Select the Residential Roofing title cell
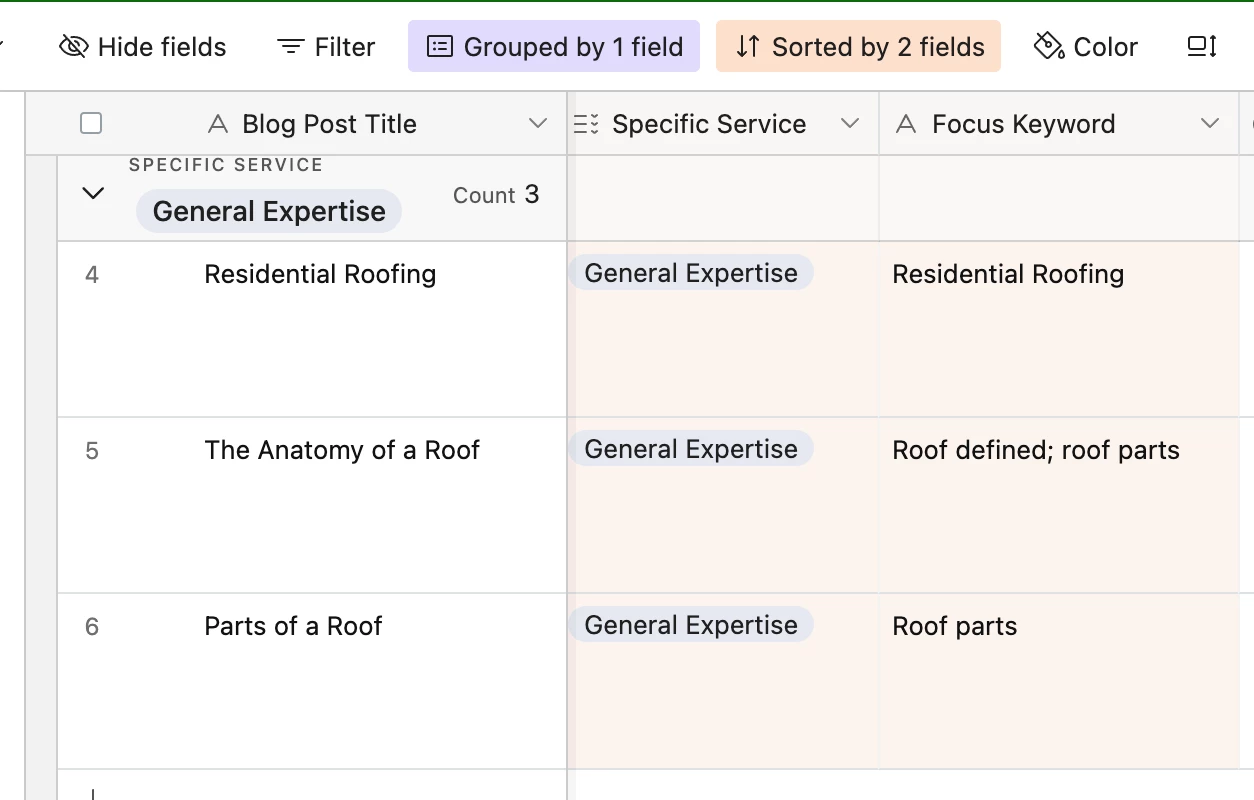Image resolution: width=1254 pixels, height=800 pixels. click(320, 275)
